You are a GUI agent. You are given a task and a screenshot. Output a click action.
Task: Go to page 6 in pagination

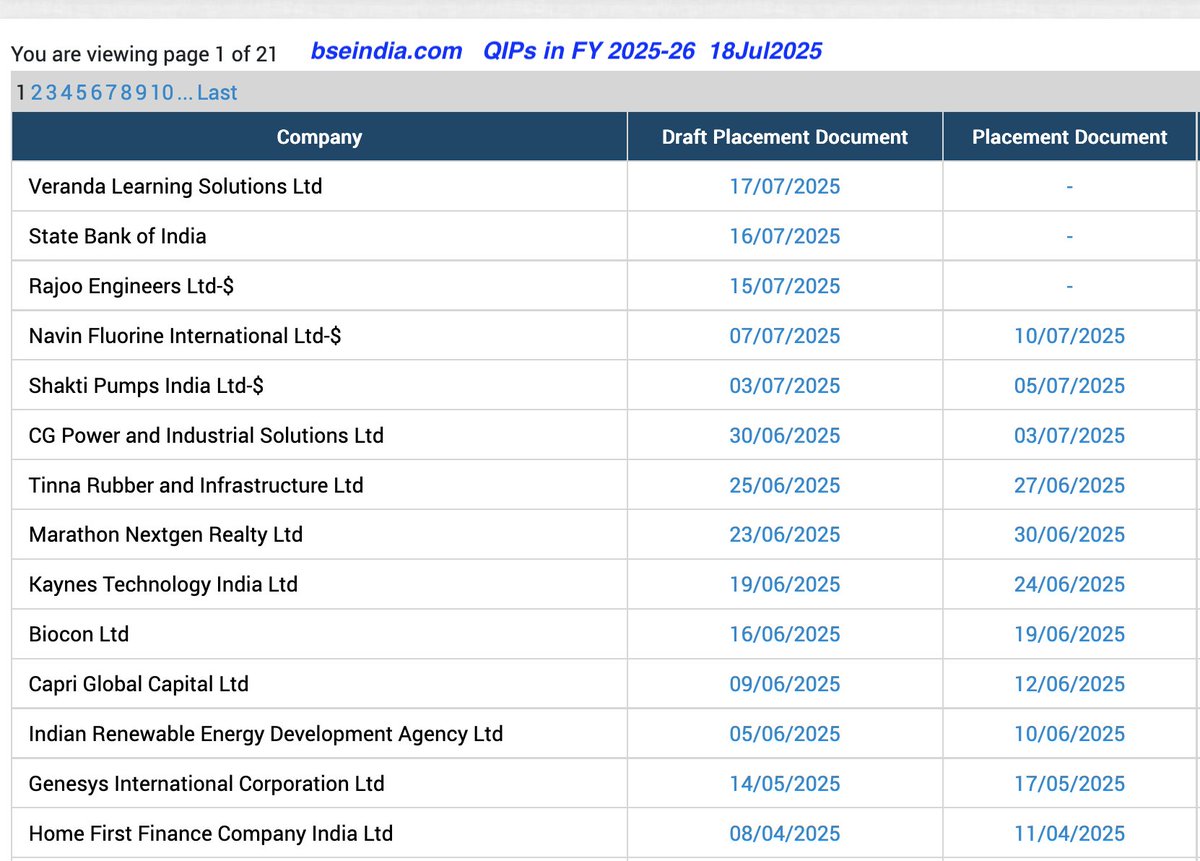click(x=97, y=93)
